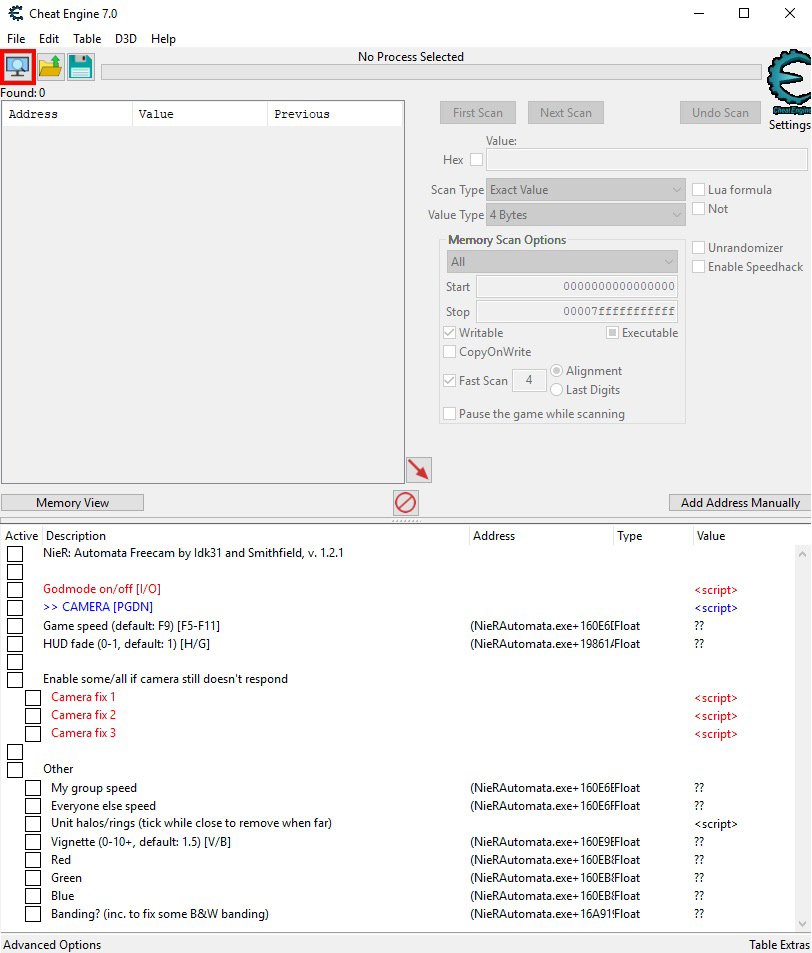Viewport: 812px width, 953px height.
Task: Click the cheat table scrollbar down arrow
Action: [802, 923]
